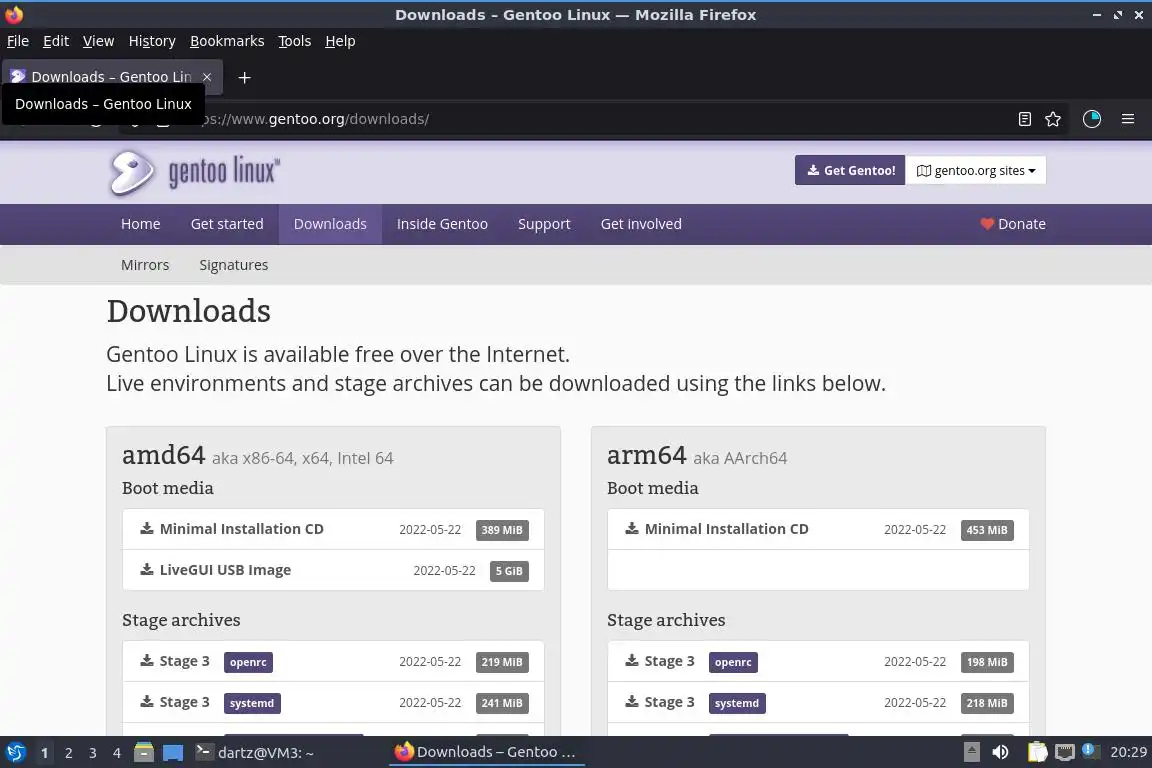Click the Downloads – Gentoo taskbar entry
The image size is (1152, 768).
486,752
